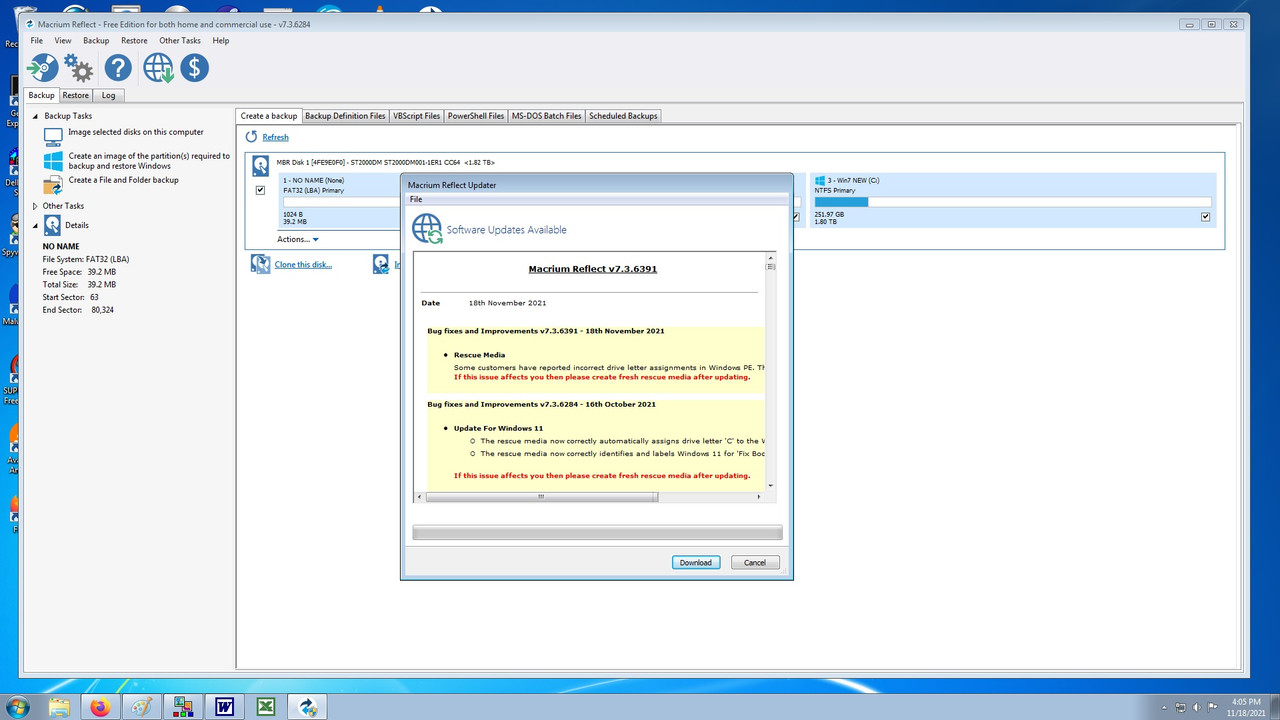Open the Scheduled Backups tab

click(623, 116)
